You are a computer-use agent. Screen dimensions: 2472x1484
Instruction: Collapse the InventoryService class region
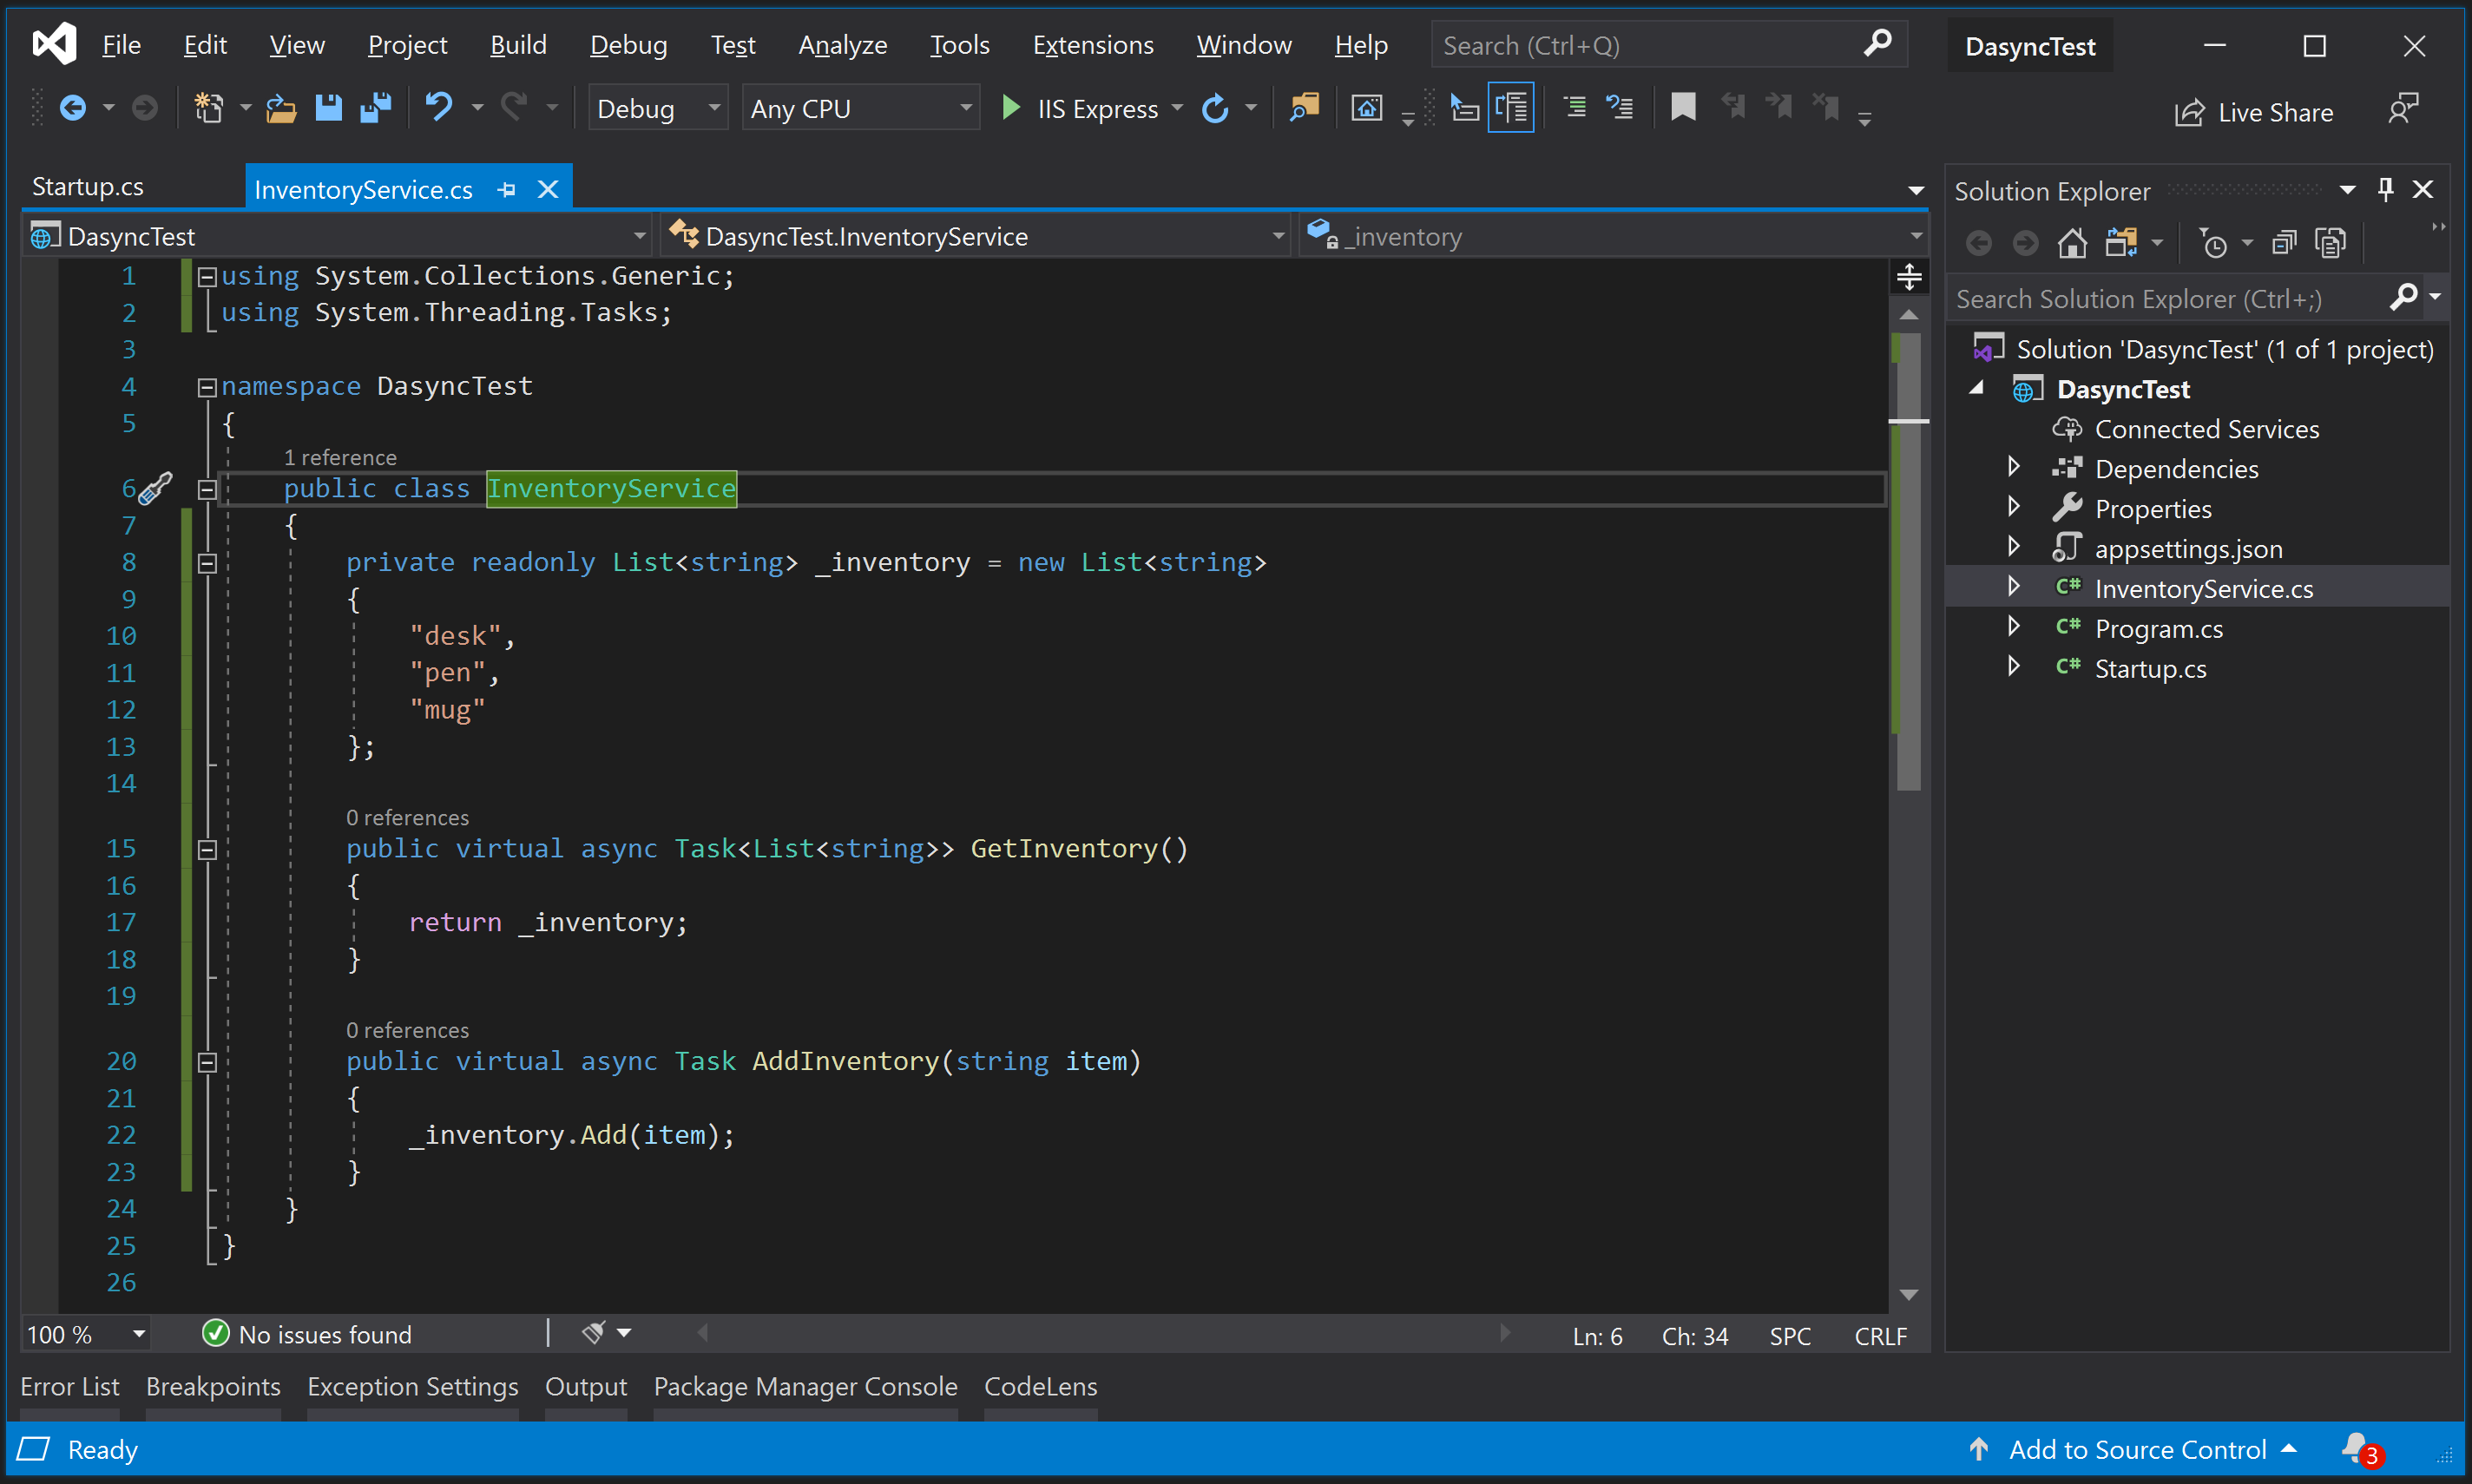click(207, 490)
